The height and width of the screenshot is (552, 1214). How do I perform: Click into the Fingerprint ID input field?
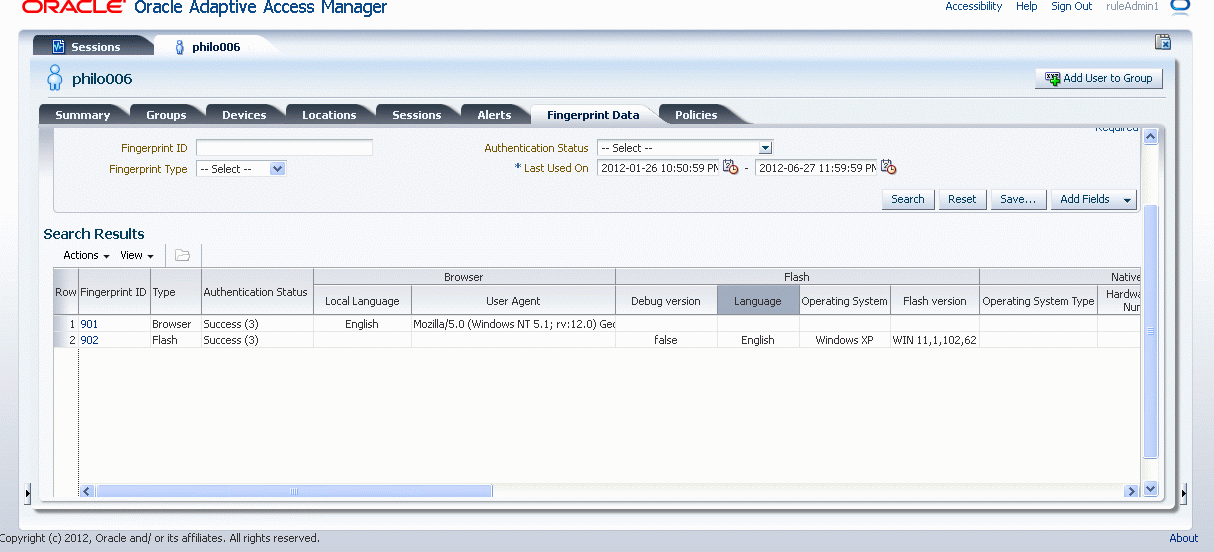(284, 148)
